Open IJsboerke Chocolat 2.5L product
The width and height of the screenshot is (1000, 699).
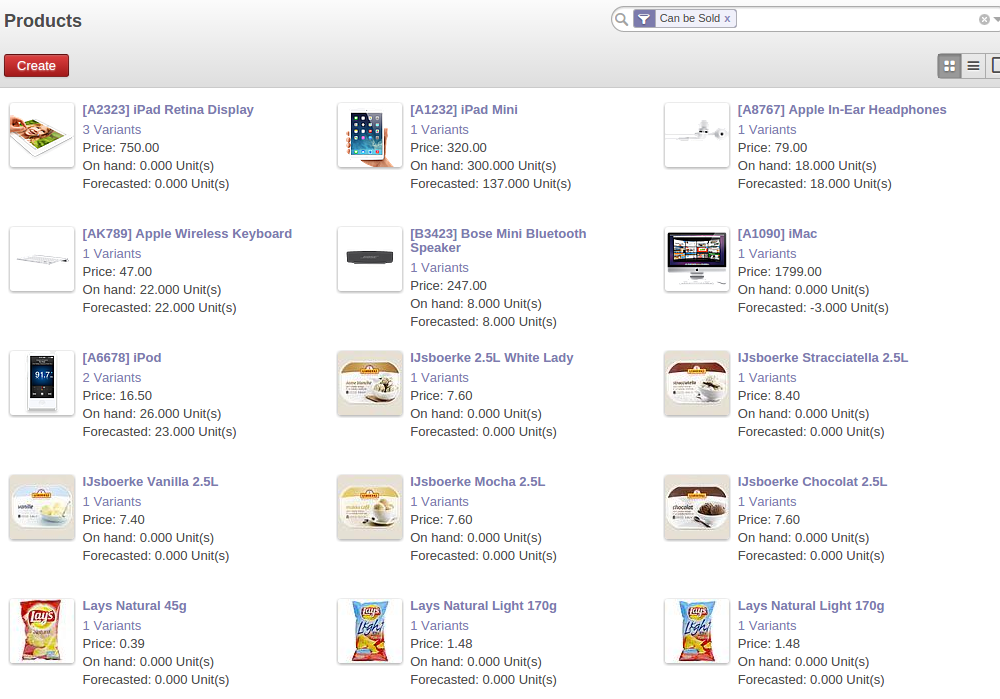click(812, 481)
